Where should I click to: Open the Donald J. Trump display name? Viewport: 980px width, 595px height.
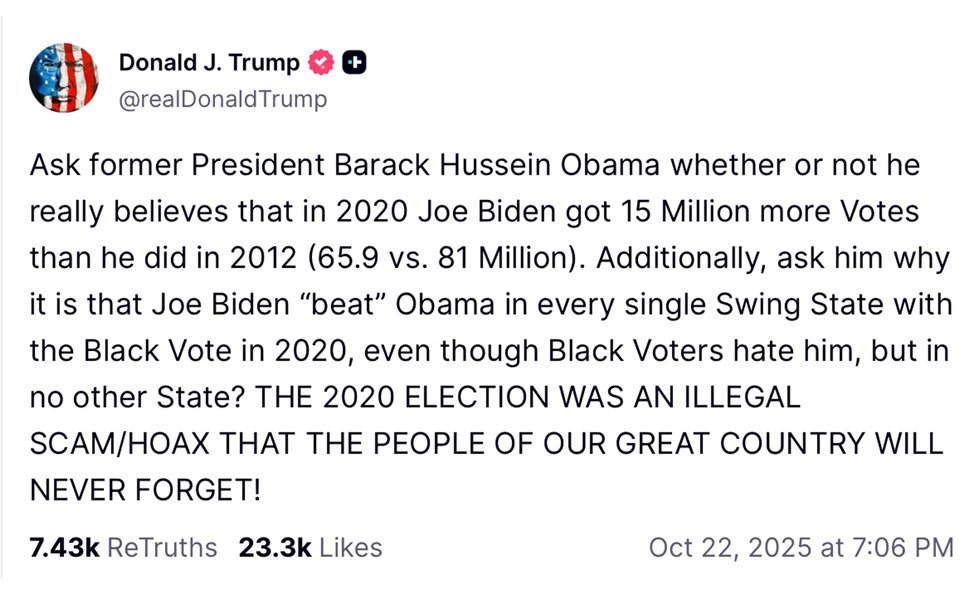209,63
